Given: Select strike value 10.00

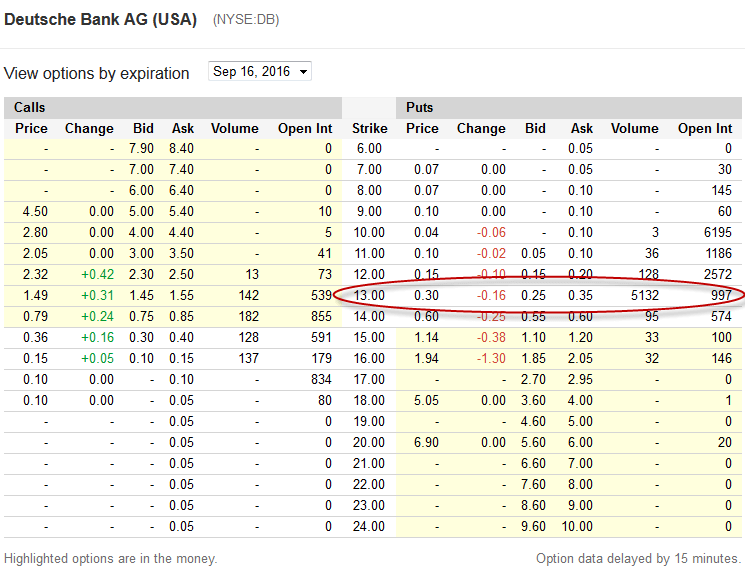Looking at the screenshot, I should 369,232.
